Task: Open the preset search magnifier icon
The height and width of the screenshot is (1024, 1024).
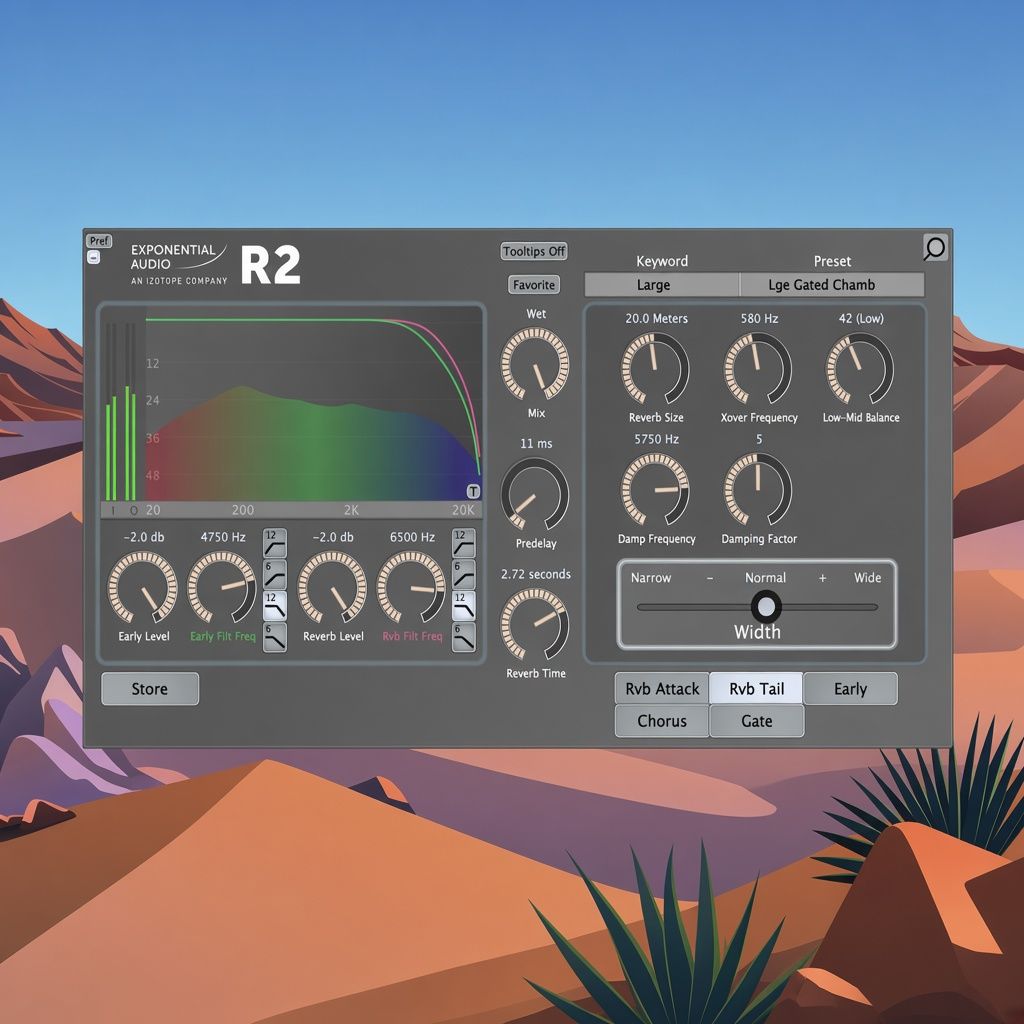Action: pyautogui.click(x=935, y=248)
